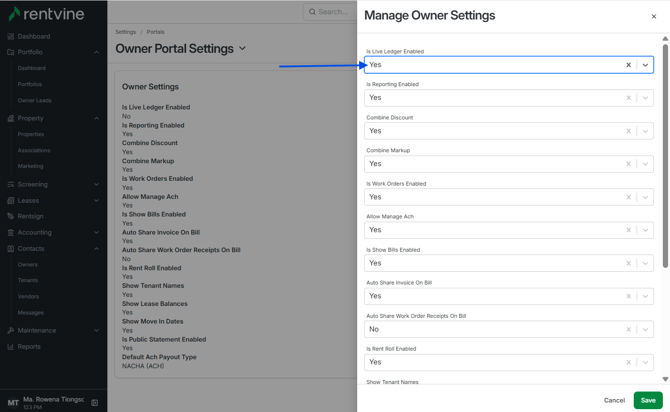Click the Save button

point(648,400)
